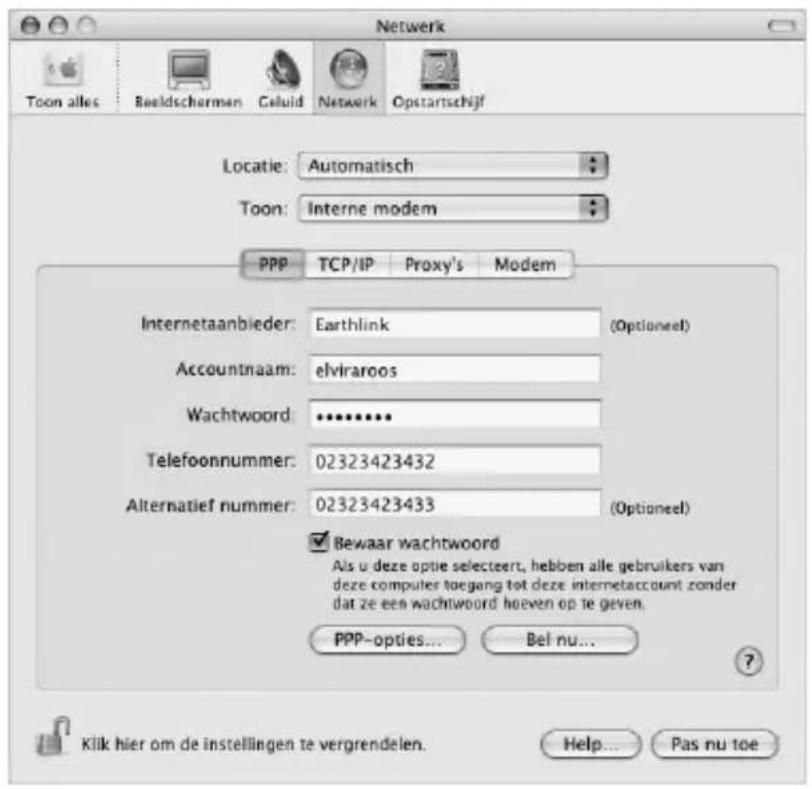Click the Alternatief nummer field 02323423433
This screenshot has width=812, height=789.
tap(455, 504)
